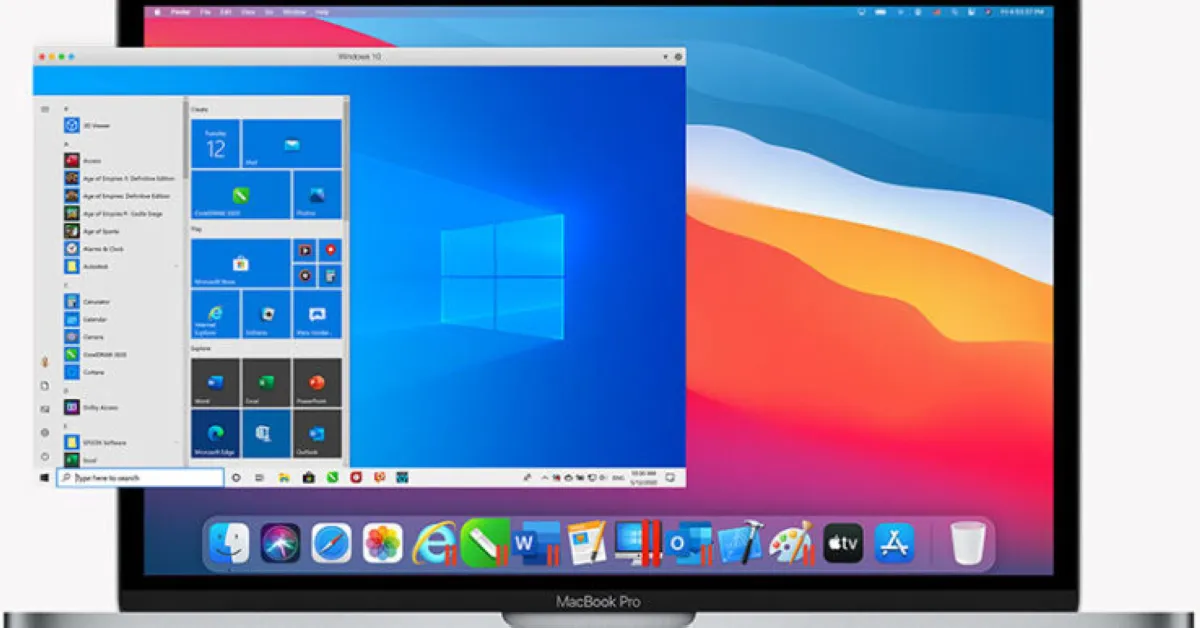
Task: Open the File menu in macOS menu bar
Action: [x=205, y=12]
